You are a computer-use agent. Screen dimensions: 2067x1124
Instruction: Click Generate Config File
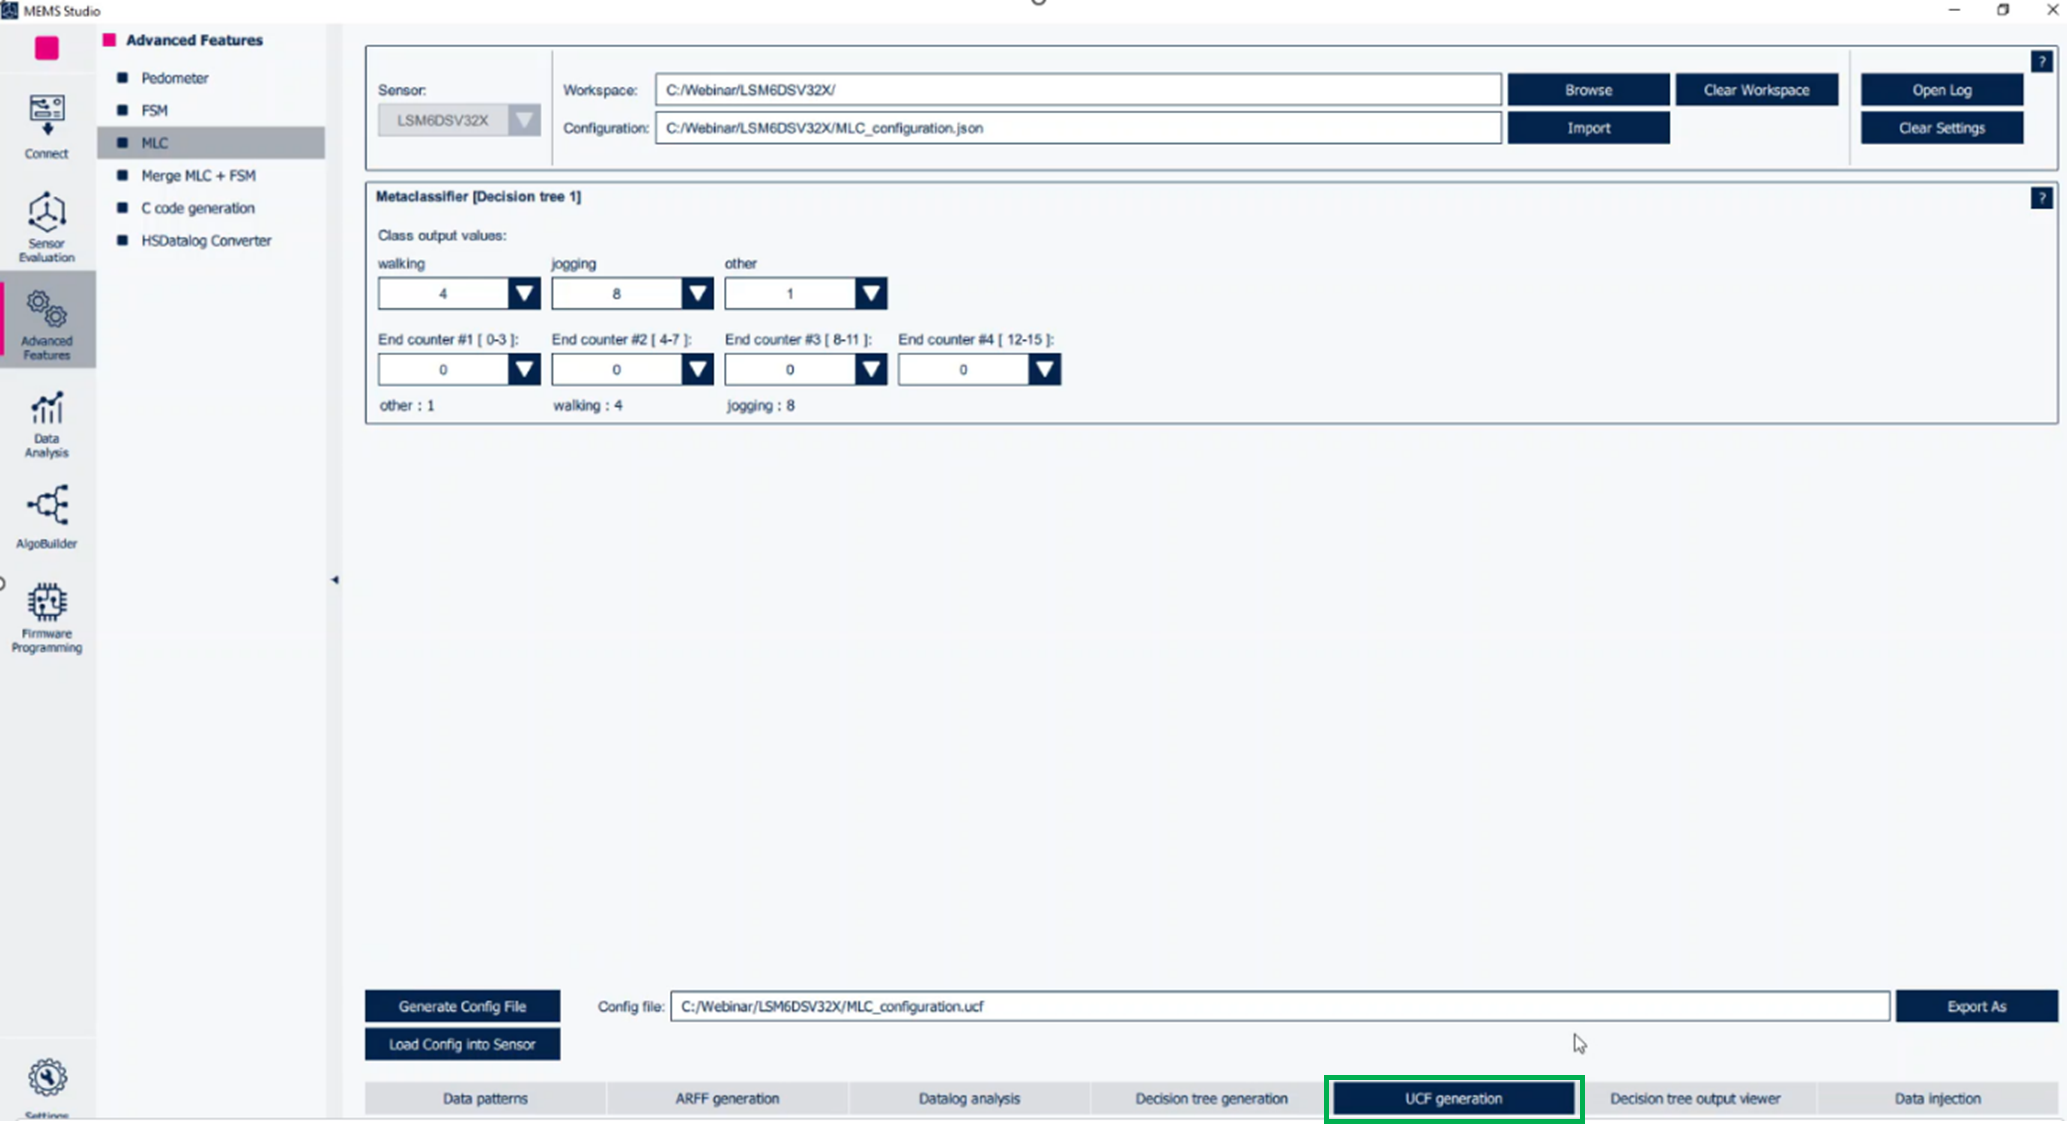[462, 1006]
